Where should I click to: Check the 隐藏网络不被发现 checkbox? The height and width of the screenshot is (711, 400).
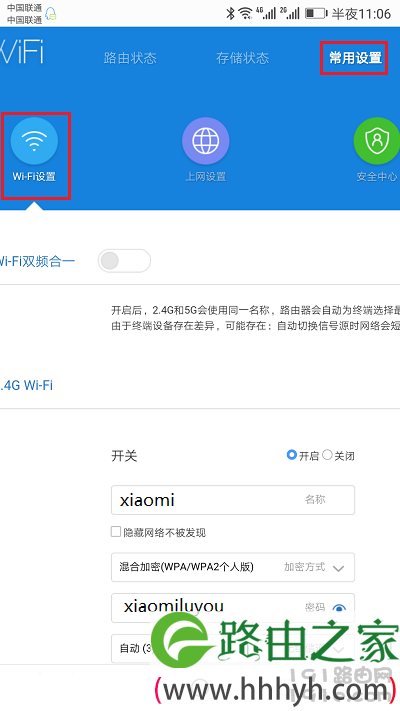(116, 531)
